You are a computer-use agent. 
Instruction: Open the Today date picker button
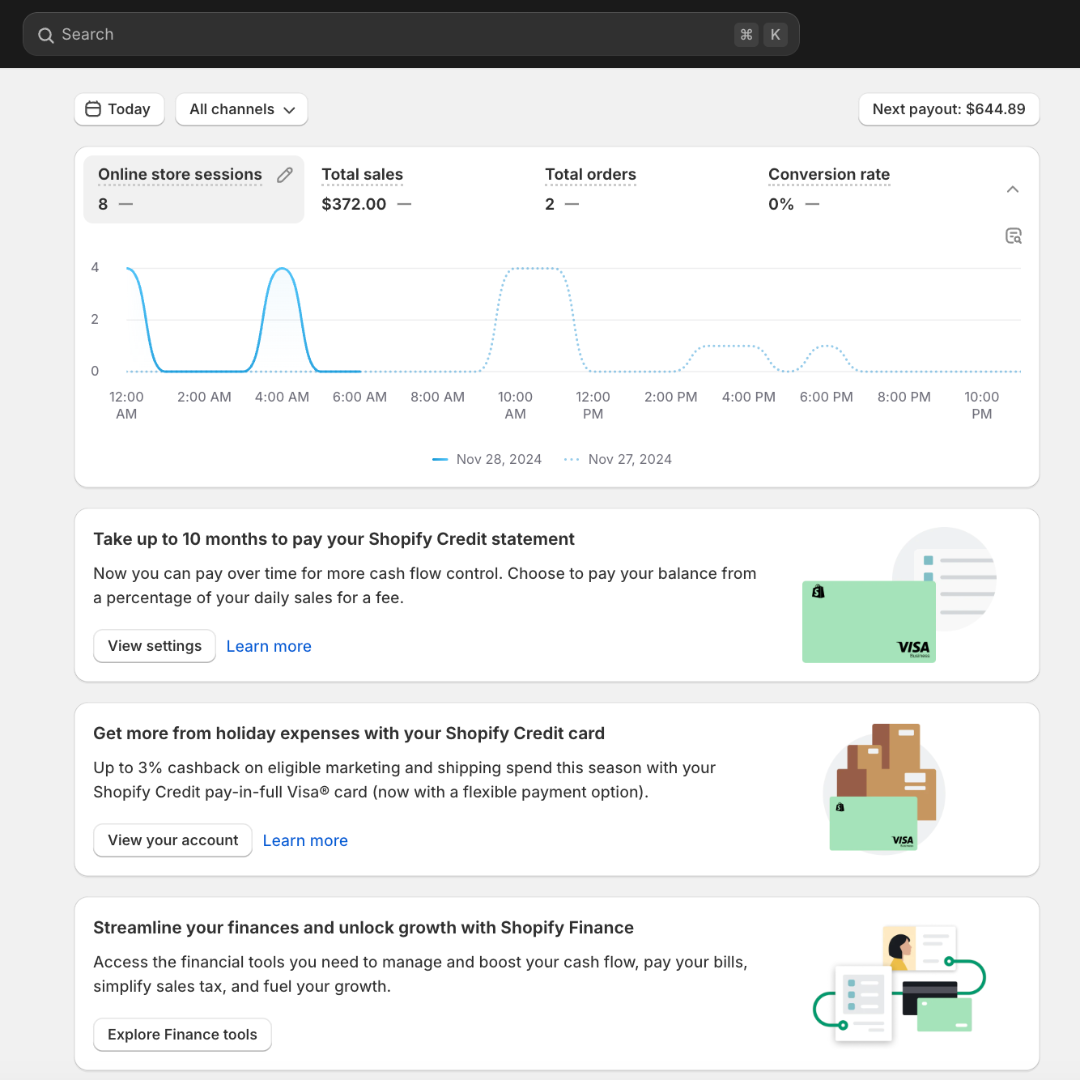pyautogui.click(x=119, y=109)
